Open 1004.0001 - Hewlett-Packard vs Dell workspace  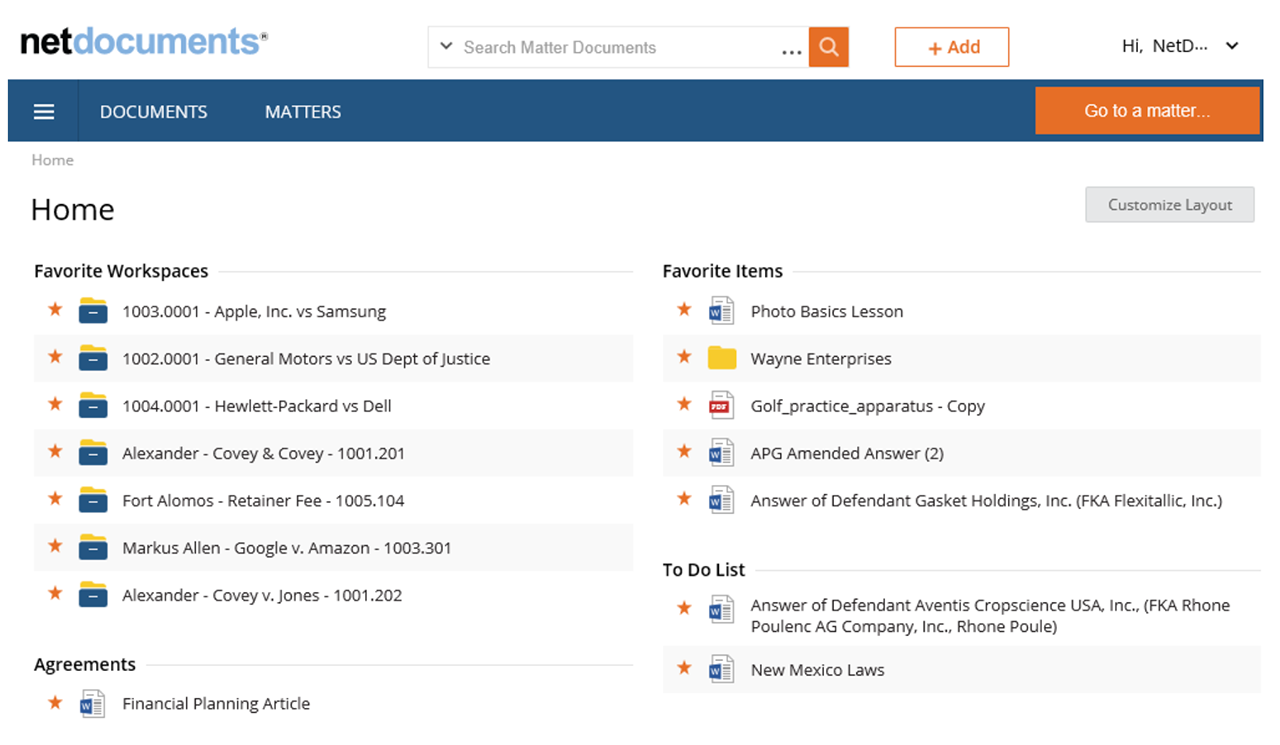coord(257,406)
